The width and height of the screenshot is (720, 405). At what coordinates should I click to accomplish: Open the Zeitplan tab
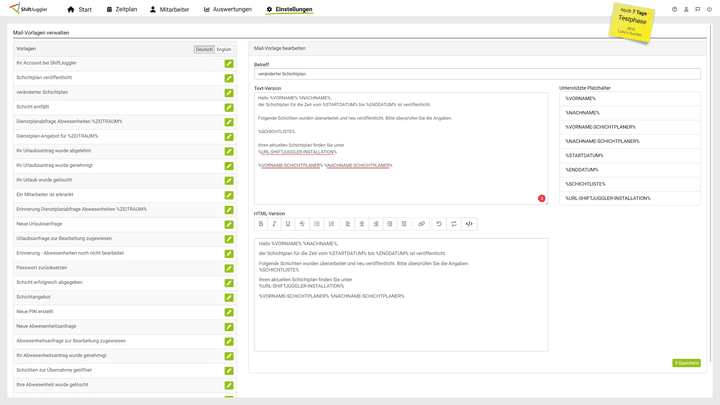pyautogui.click(x=122, y=9)
